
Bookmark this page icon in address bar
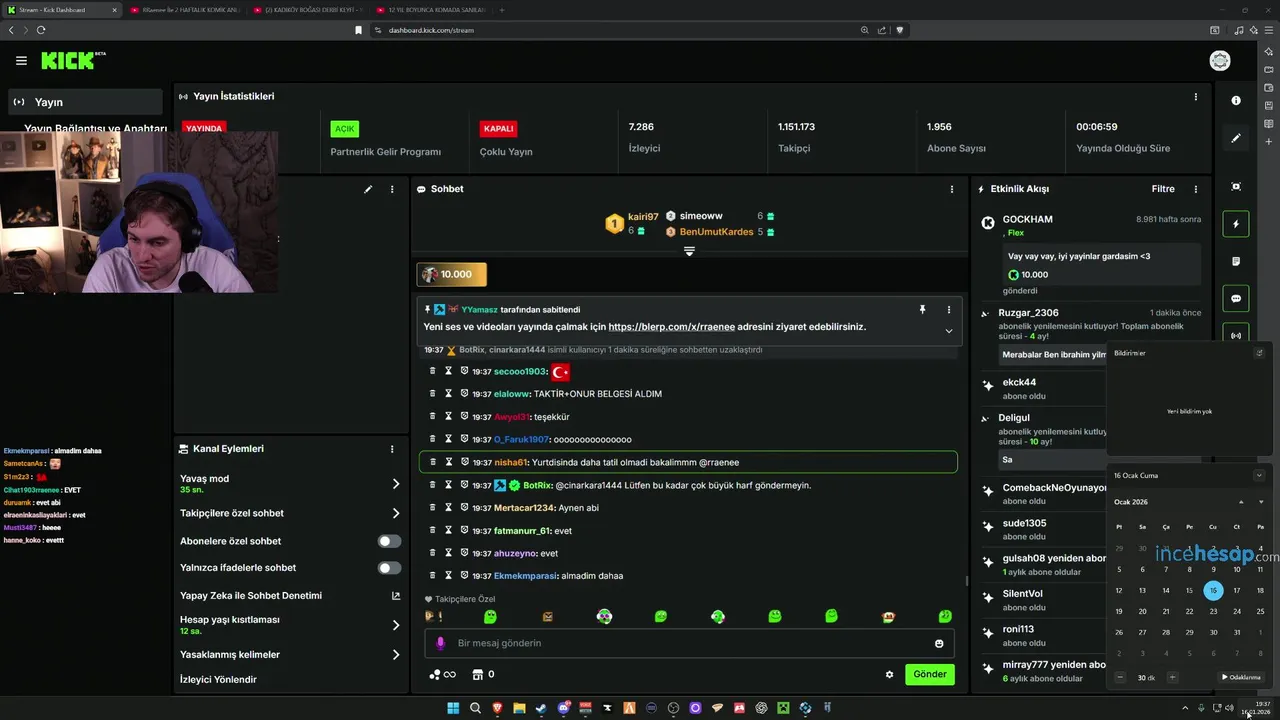[358, 30]
